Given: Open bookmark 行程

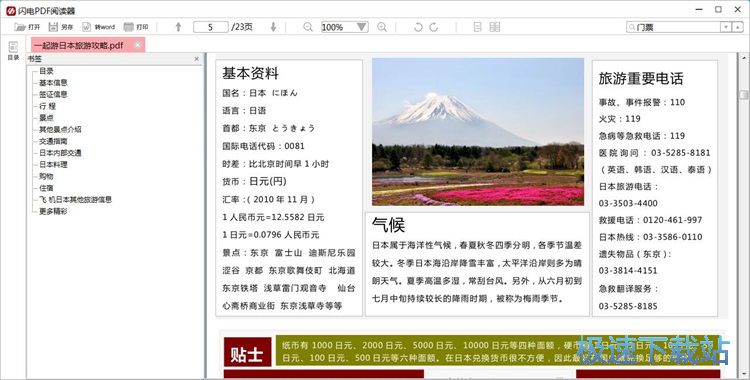Looking at the screenshot, I should tap(47, 106).
